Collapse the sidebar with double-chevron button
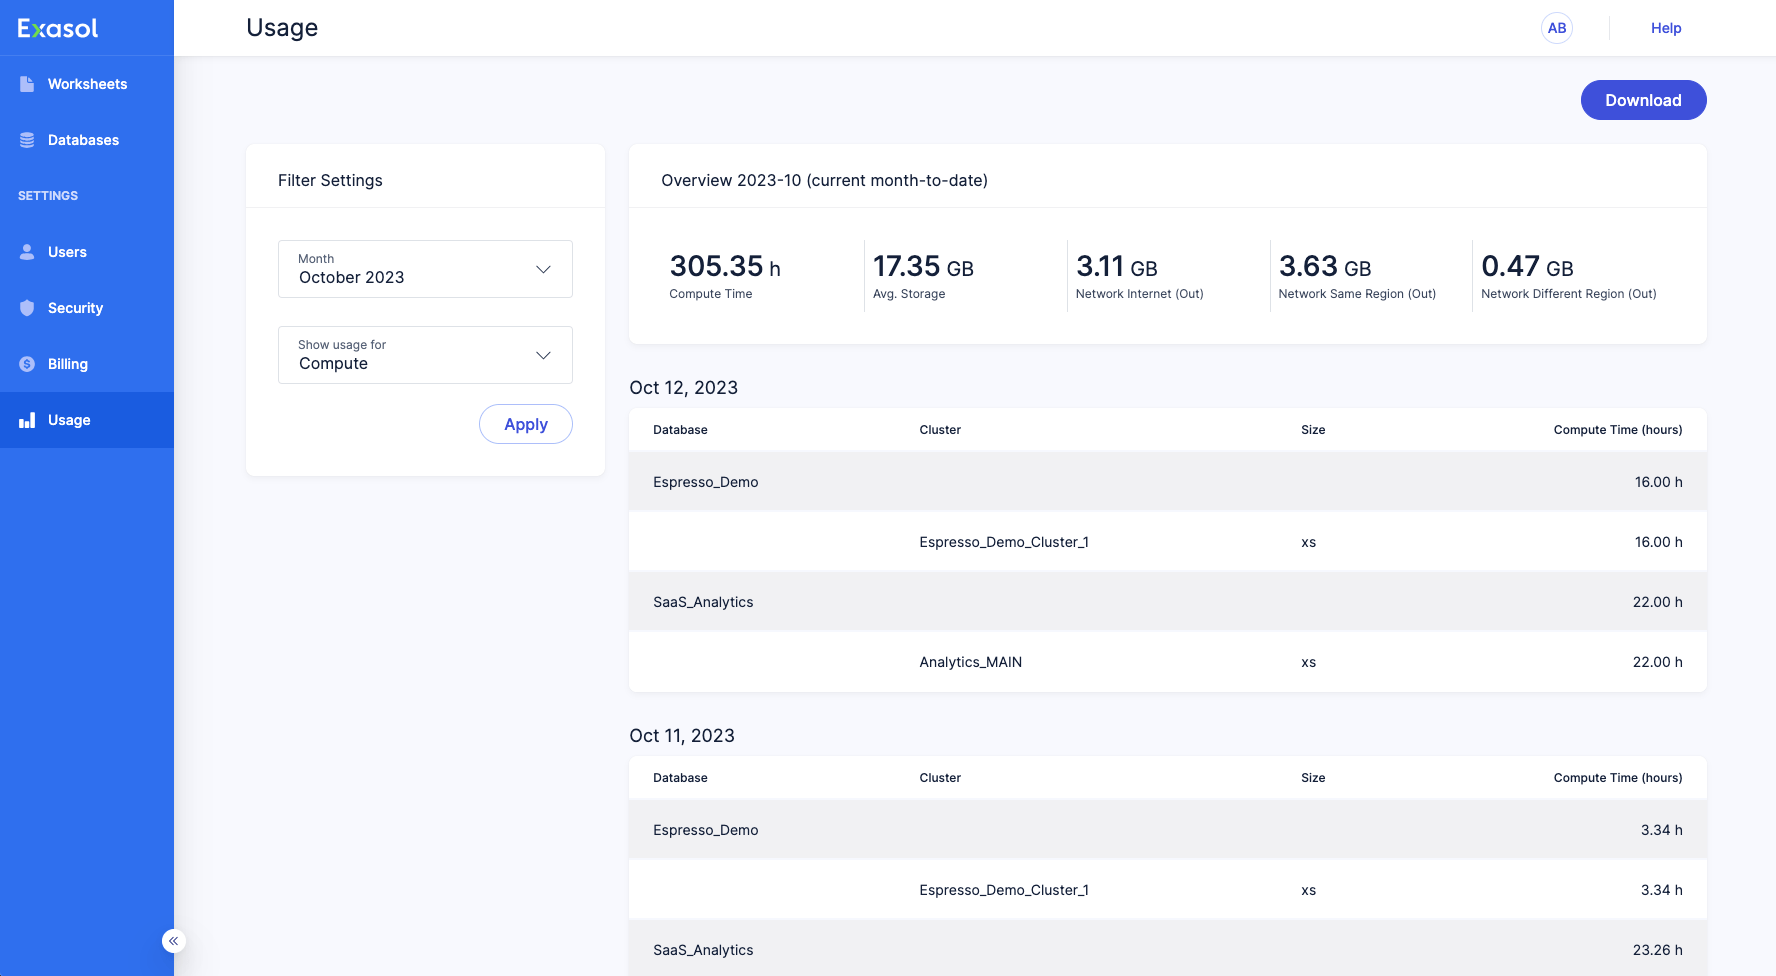 coord(174,941)
